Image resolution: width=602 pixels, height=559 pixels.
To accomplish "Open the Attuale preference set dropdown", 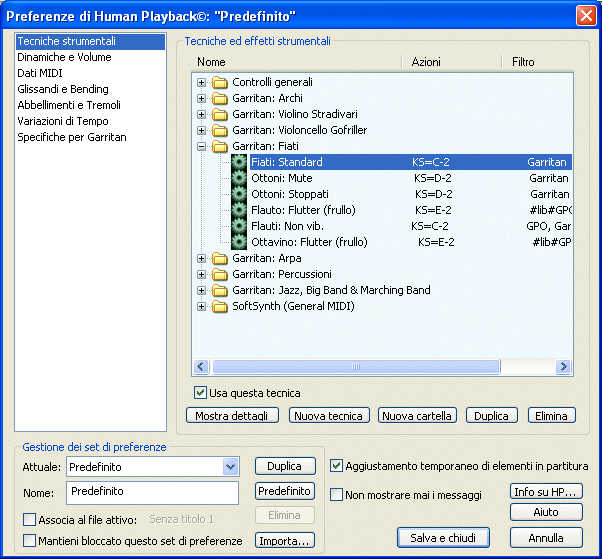I will [231, 466].
